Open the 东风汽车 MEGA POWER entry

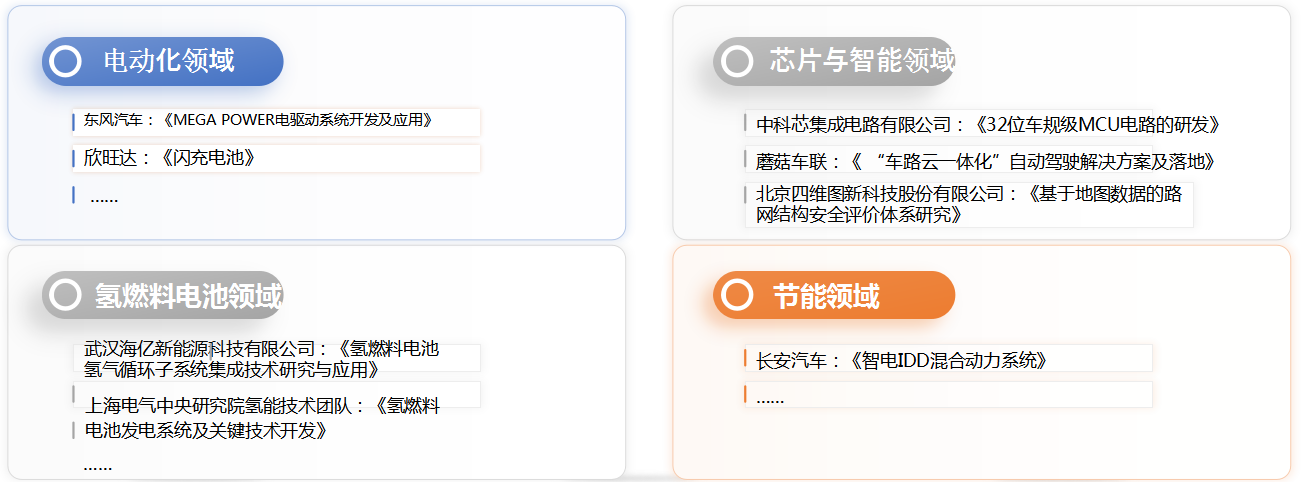[x=260, y=121]
